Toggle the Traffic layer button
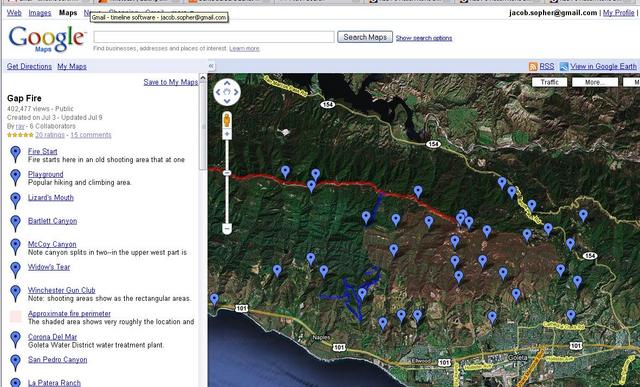The image size is (640, 387). pyautogui.click(x=549, y=82)
